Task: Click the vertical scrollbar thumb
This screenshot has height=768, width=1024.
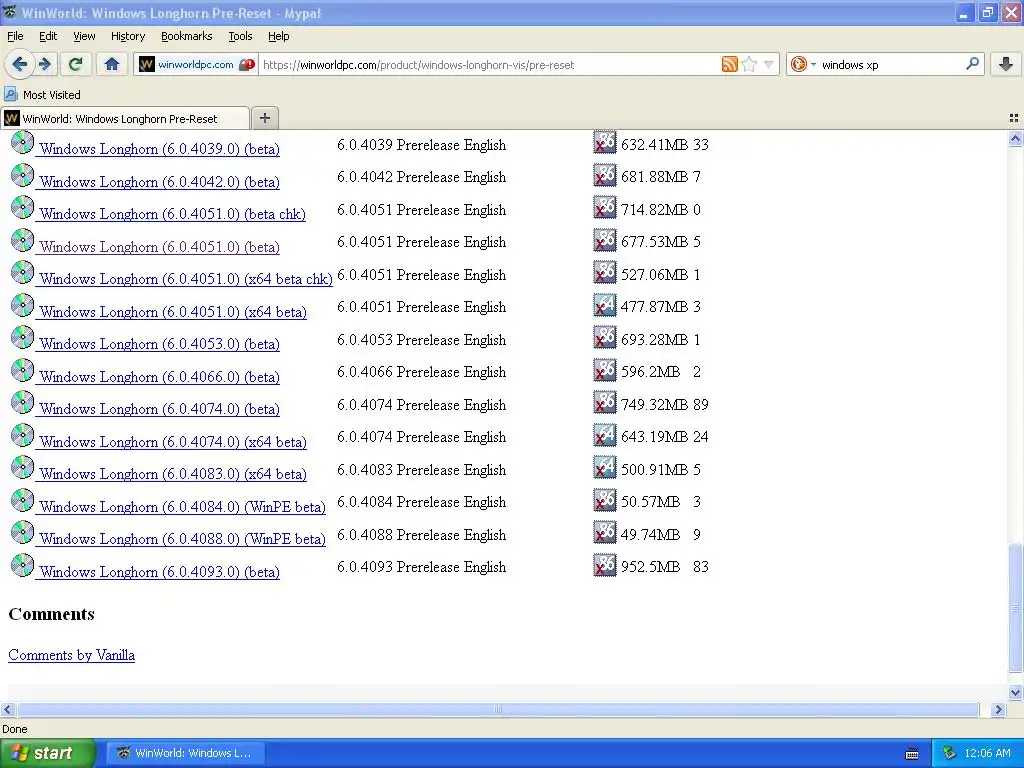Action: point(1015,608)
